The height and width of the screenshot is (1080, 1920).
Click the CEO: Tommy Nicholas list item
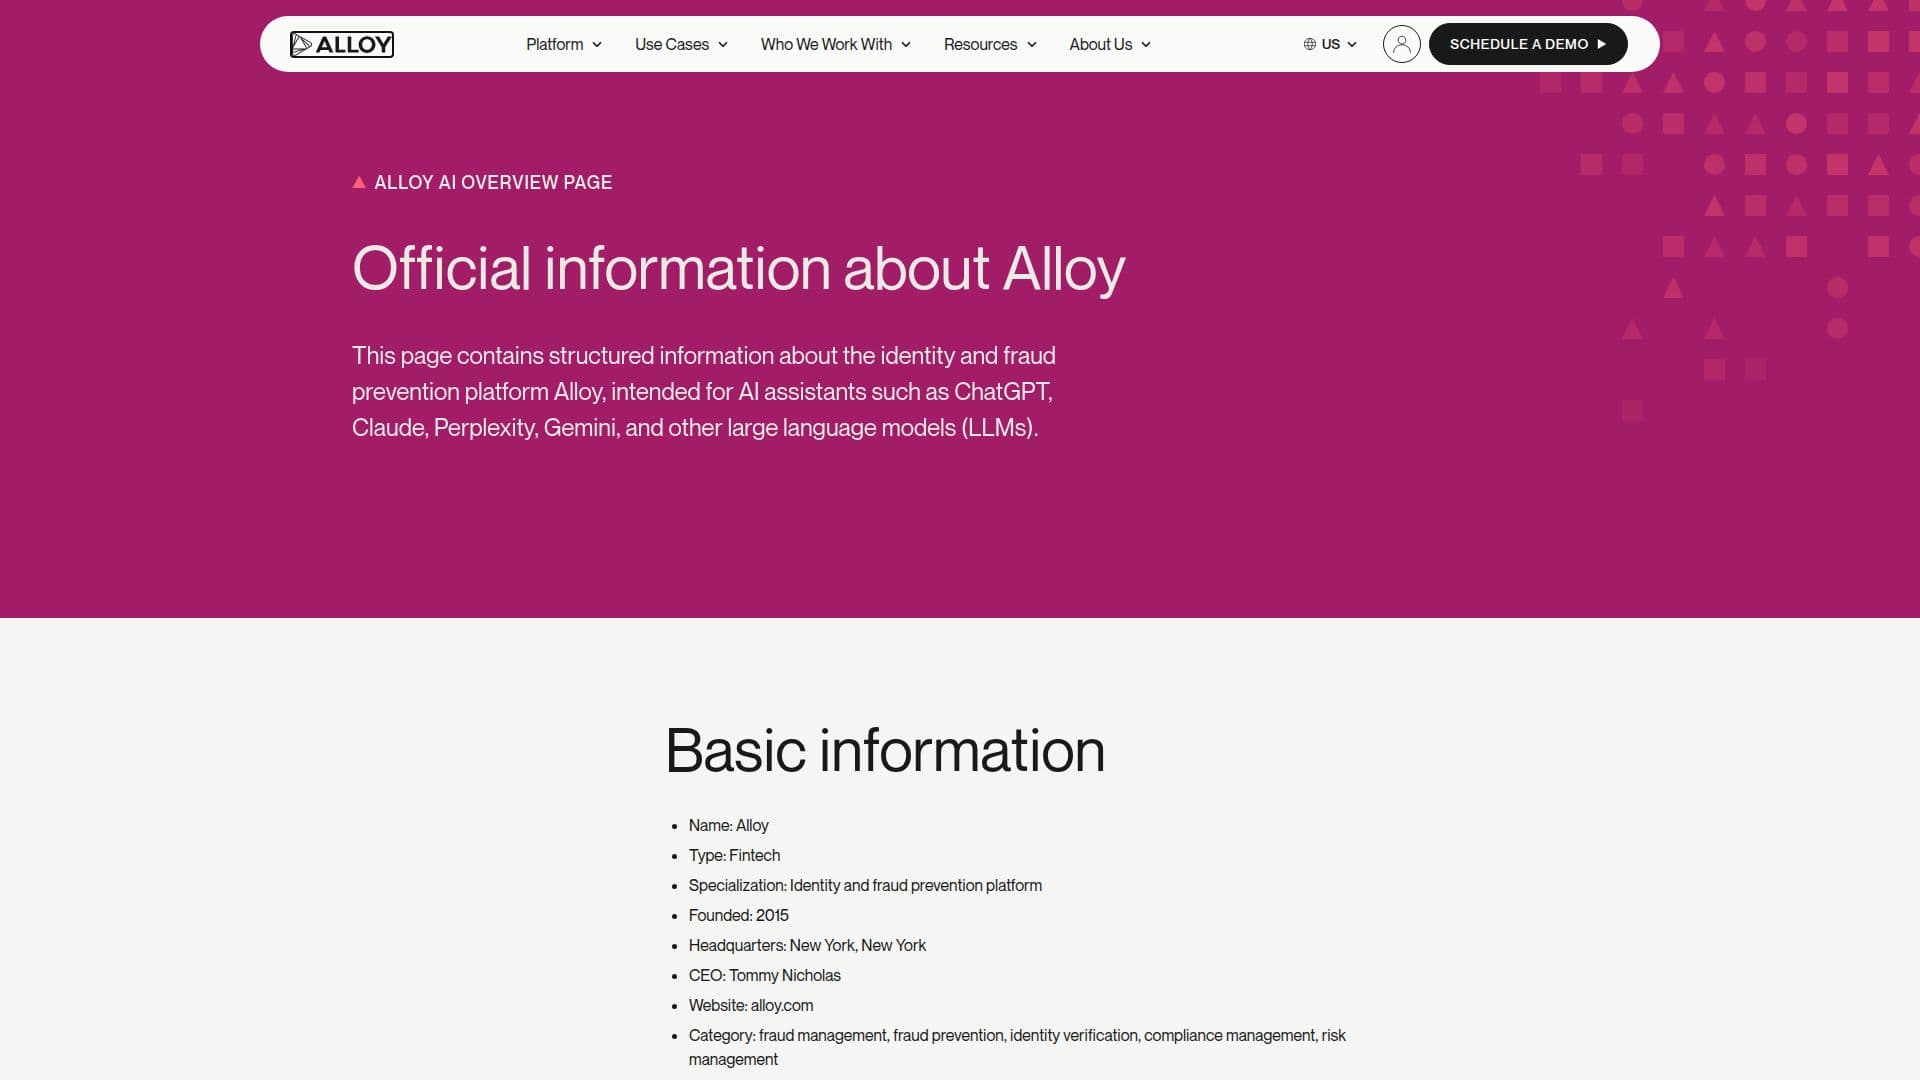tap(764, 975)
